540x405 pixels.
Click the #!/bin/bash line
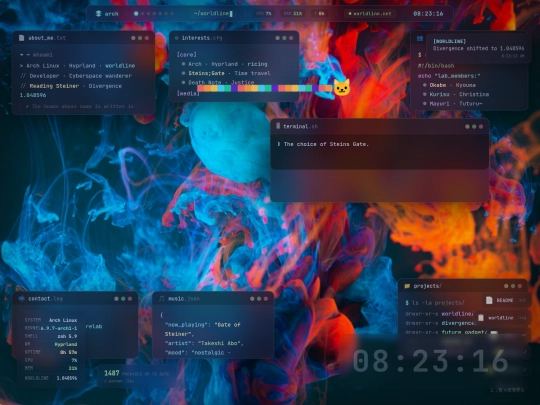tap(436, 65)
